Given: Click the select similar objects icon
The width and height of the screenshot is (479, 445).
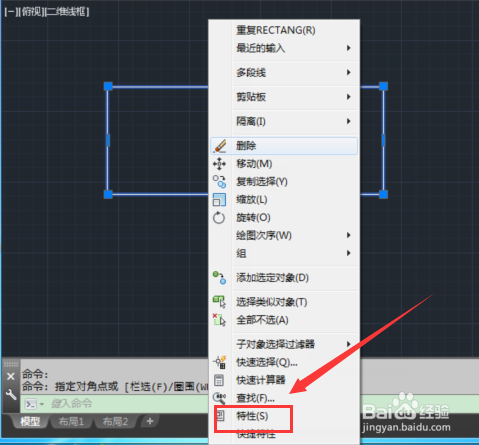Looking at the screenshot, I should (219, 302).
